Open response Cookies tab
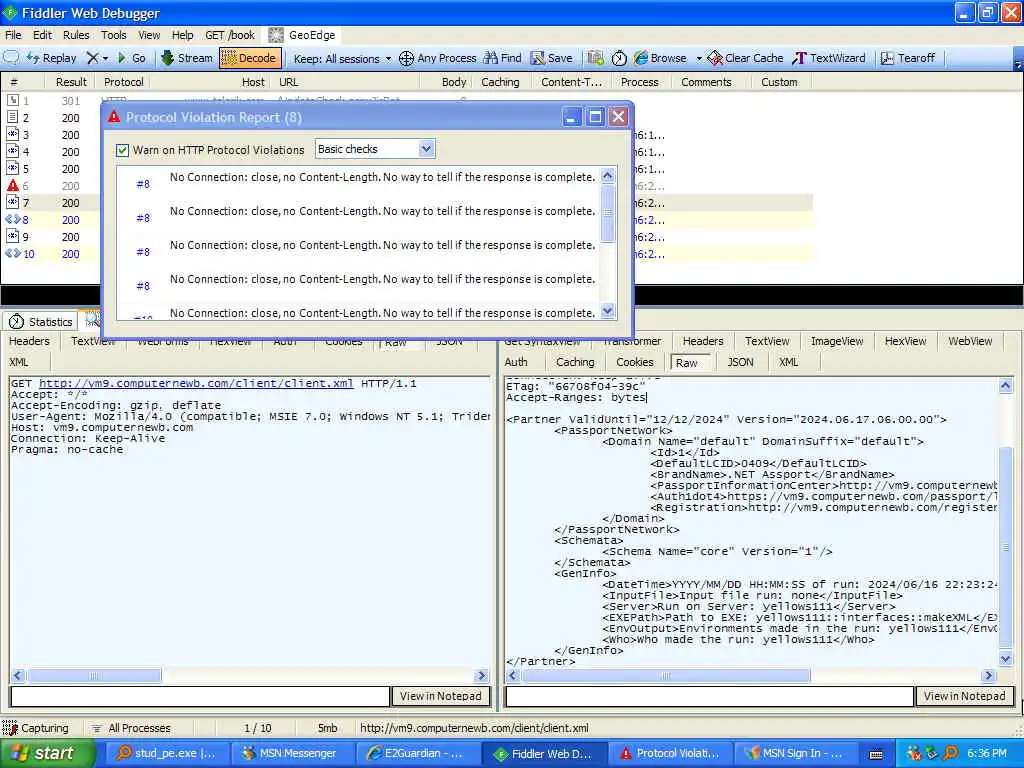 634,362
